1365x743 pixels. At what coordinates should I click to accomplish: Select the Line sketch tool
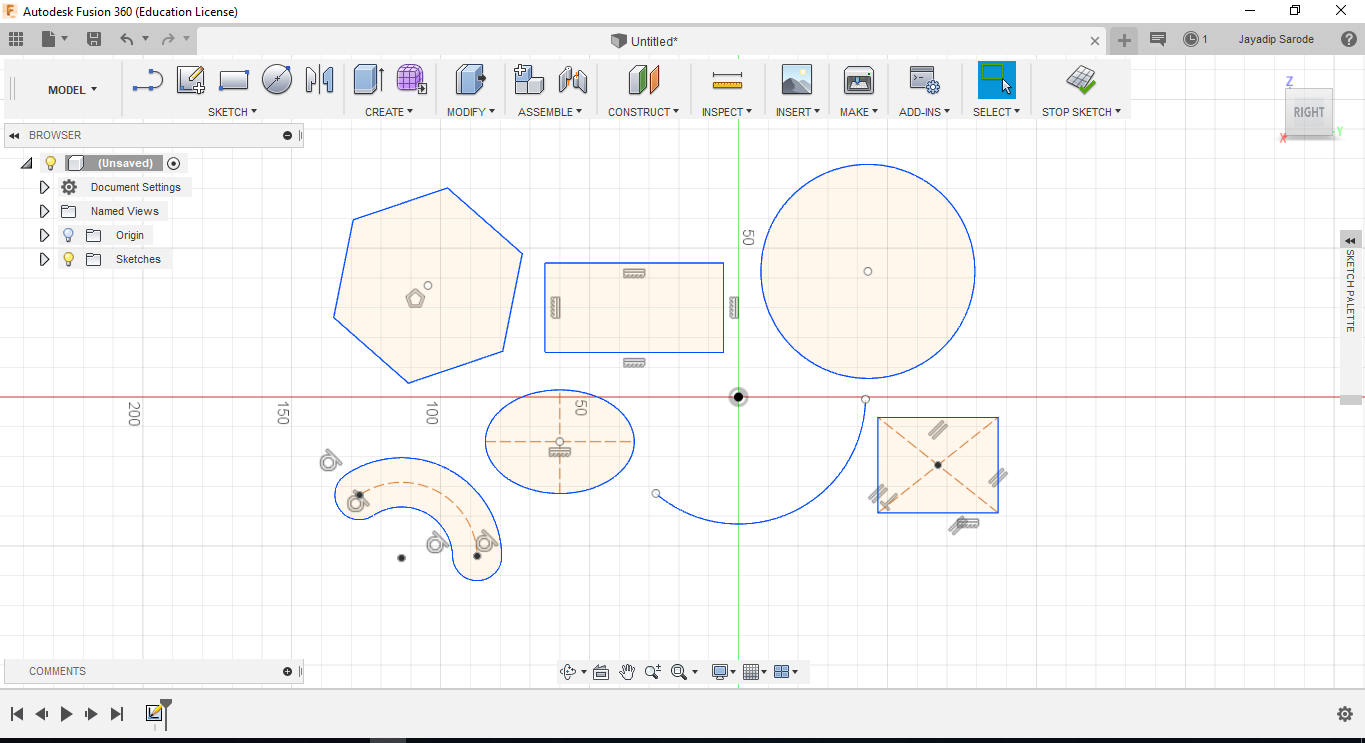[x=147, y=81]
